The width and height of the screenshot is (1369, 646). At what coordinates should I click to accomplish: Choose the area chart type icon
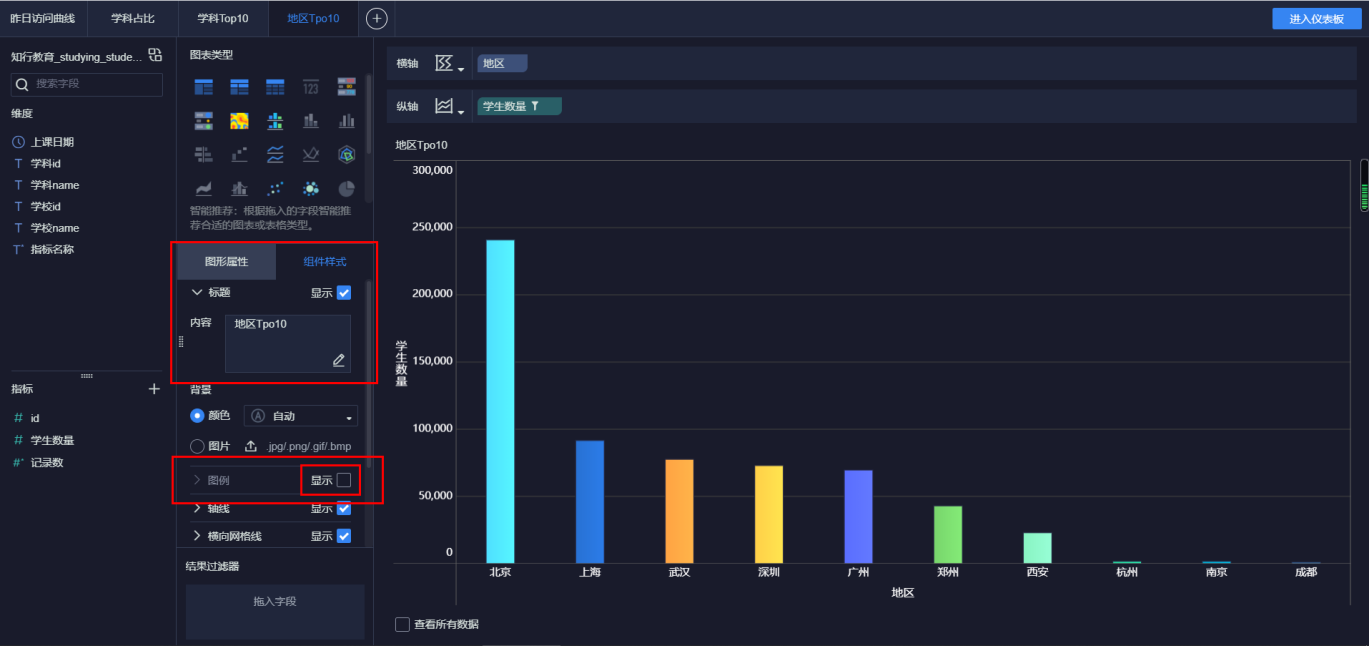point(203,188)
